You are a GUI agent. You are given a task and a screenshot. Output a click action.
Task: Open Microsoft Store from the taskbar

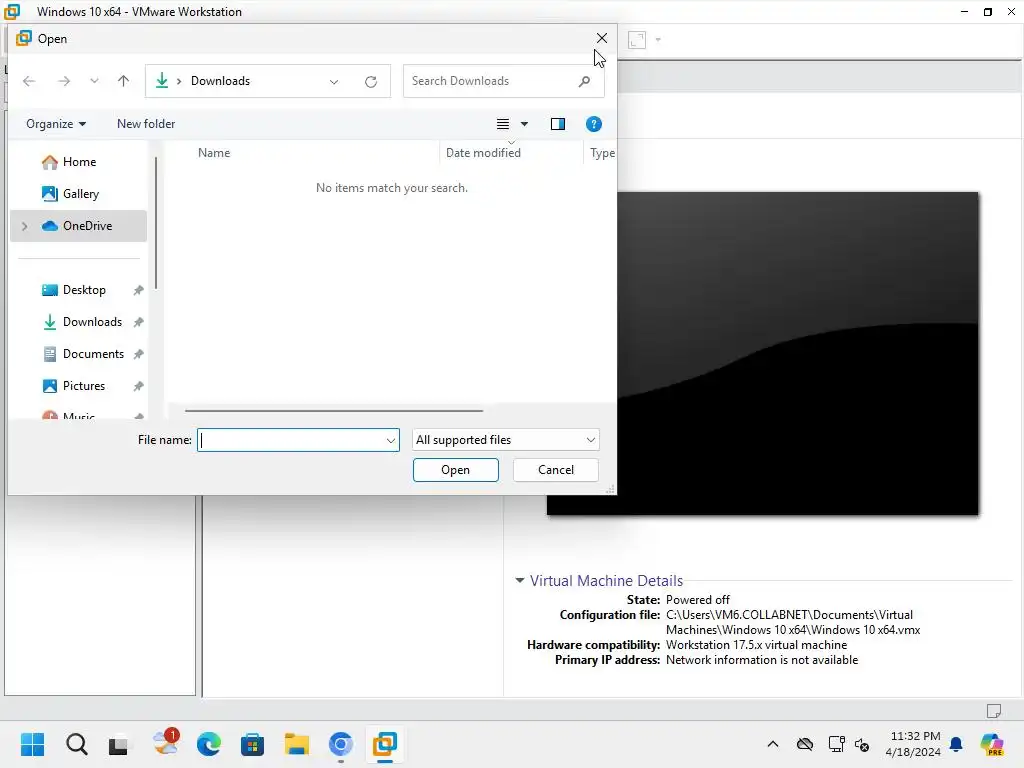point(252,744)
